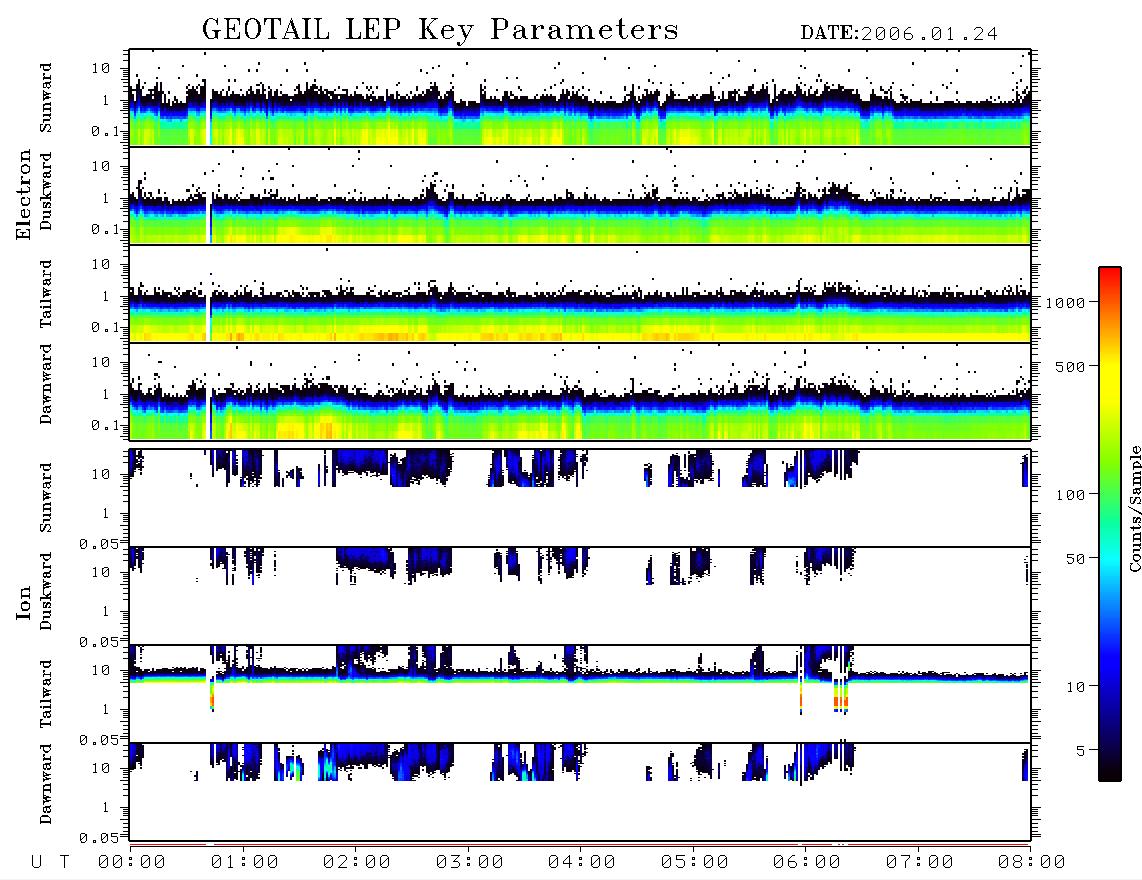Click the vertical Electron group label
The height and width of the screenshot is (880, 1142).
point(23,195)
